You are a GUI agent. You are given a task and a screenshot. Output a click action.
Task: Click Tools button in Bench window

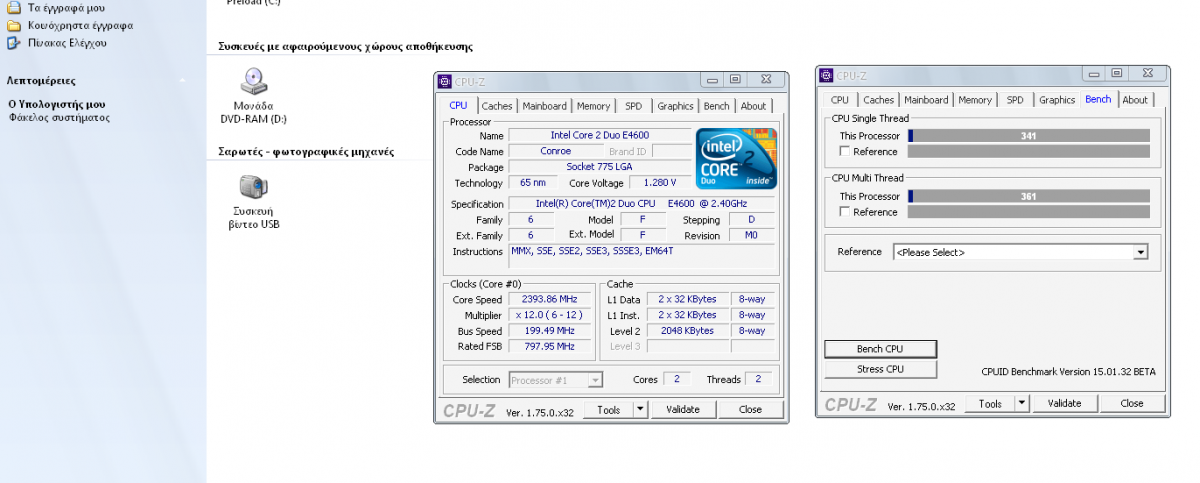[990, 404]
